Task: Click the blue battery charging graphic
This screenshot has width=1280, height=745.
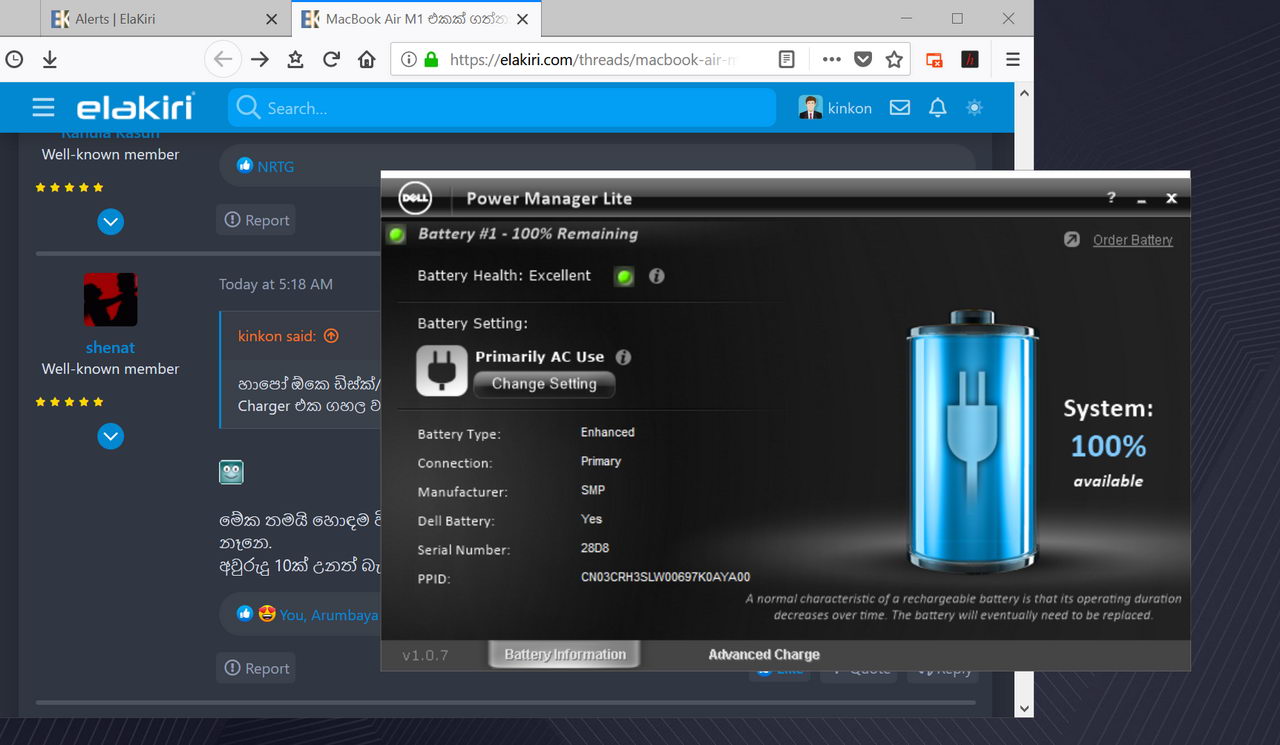Action: [971, 440]
